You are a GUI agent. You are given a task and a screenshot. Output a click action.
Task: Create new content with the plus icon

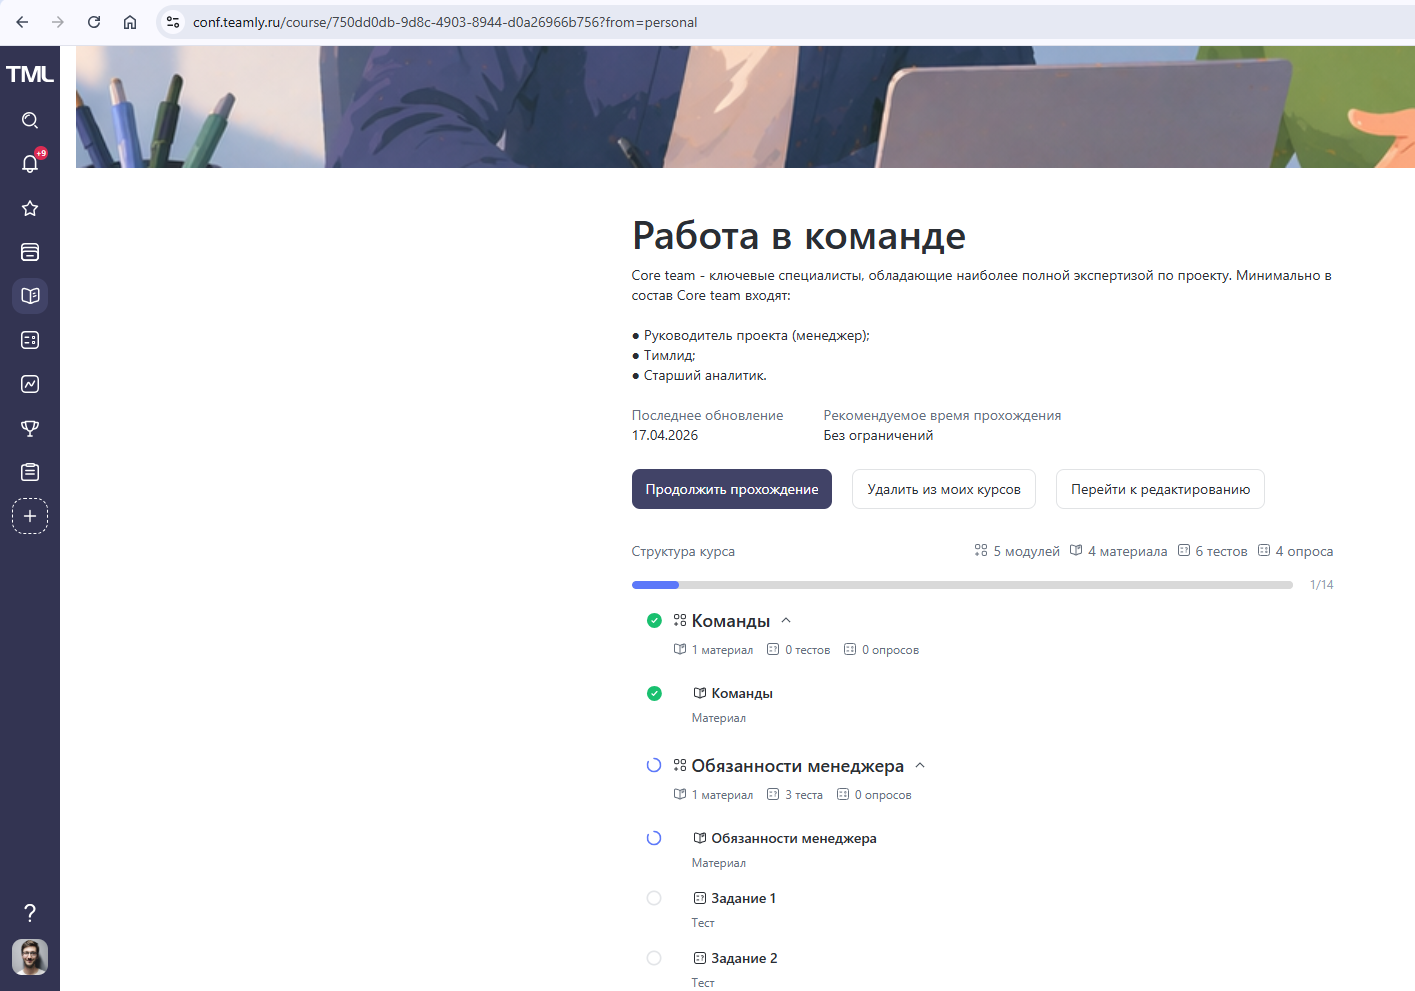30,515
